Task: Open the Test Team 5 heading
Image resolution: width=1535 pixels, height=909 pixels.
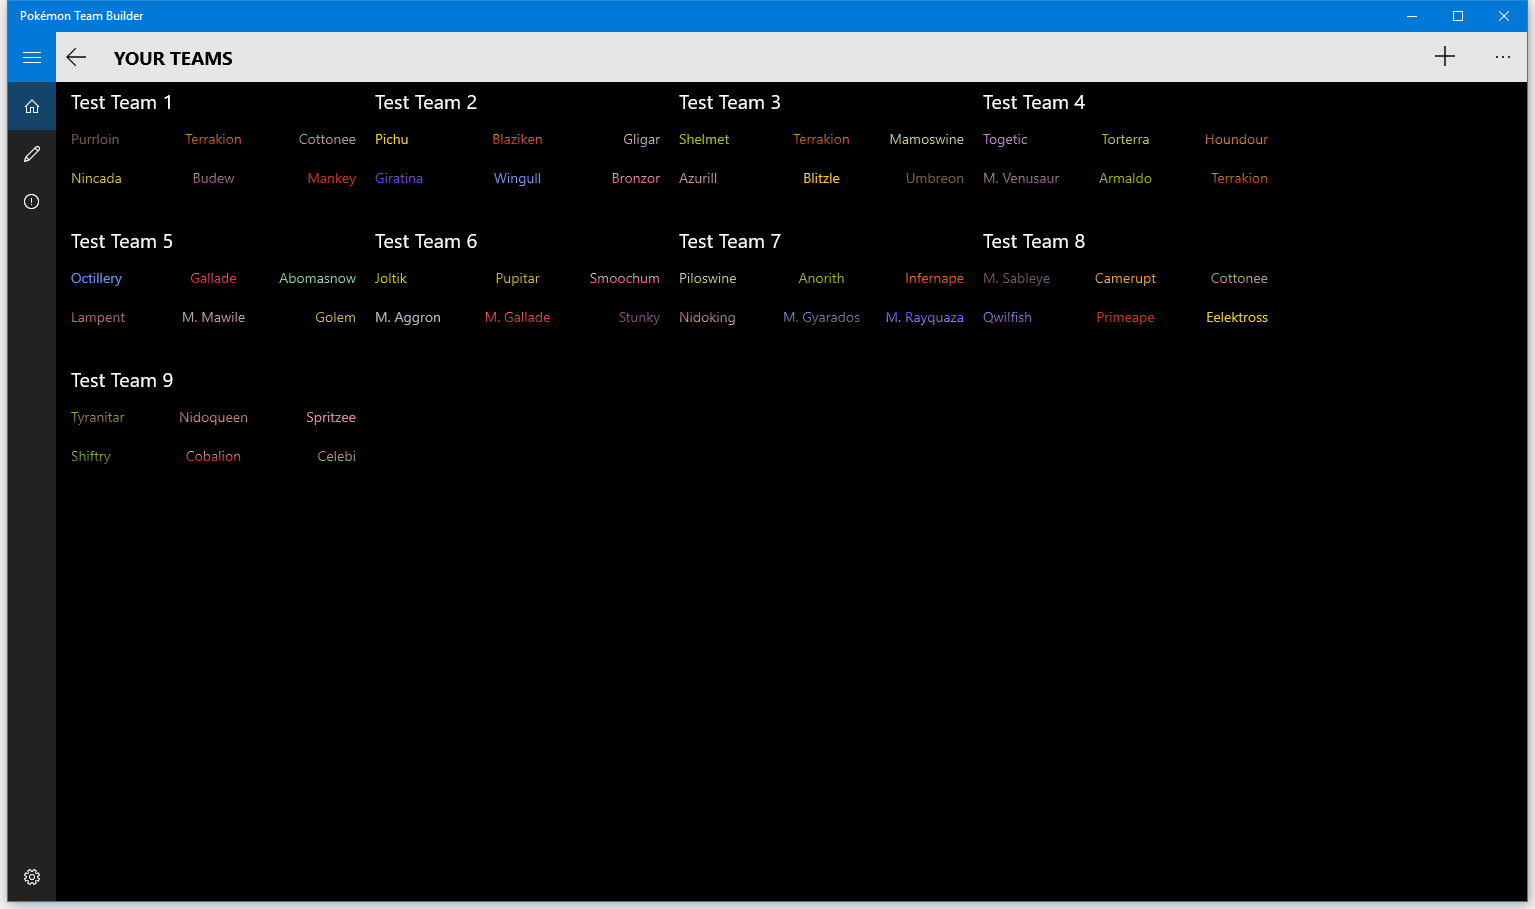Action: 122,241
